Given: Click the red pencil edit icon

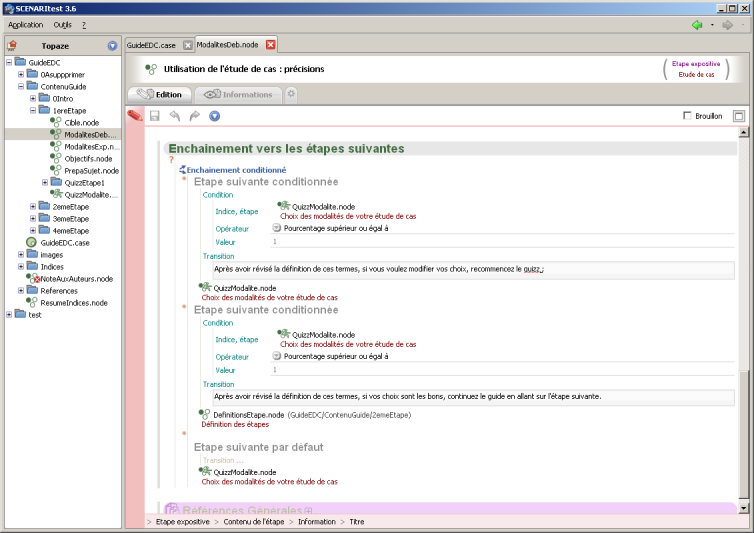Looking at the screenshot, I should click(x=134, y=116).
